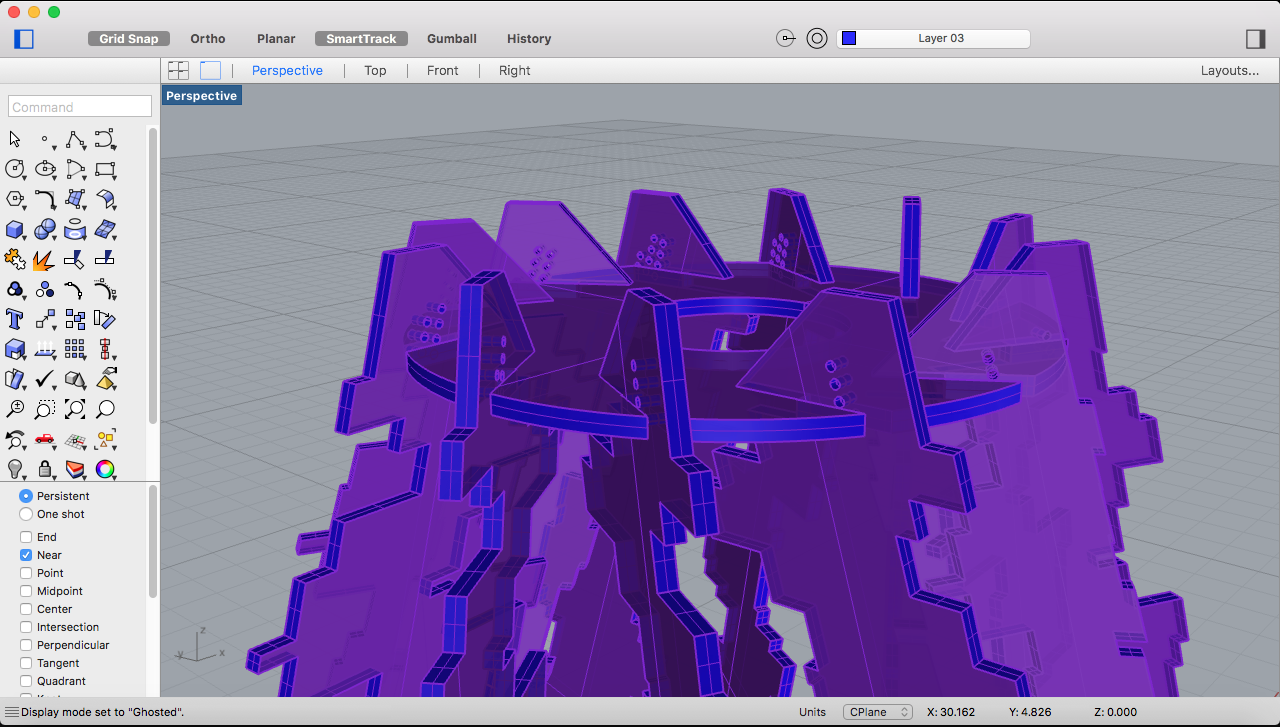Click the Zoom Window tool
This screenshot has width=1280, height=727.
45,409
